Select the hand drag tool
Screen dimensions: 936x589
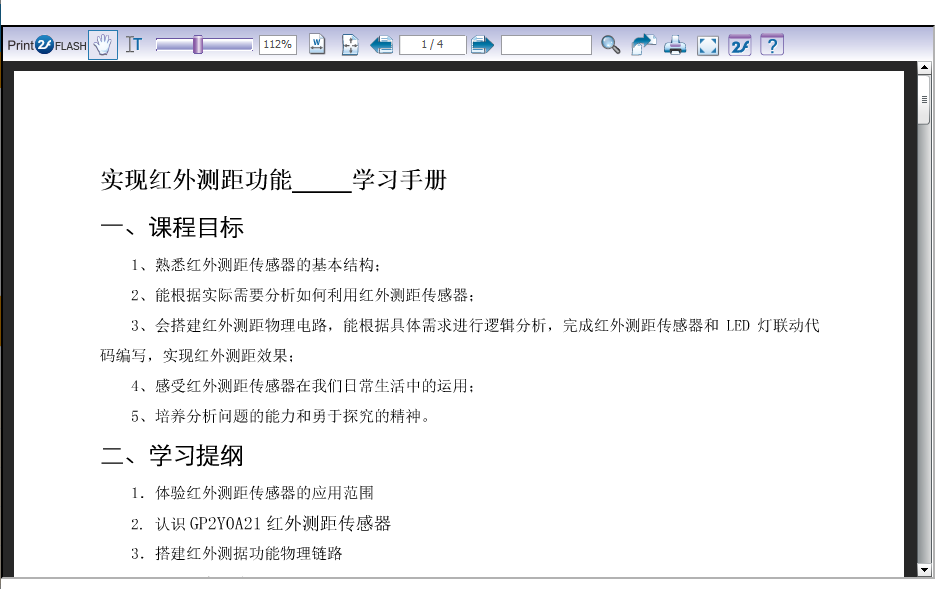click(x=103, y=45)
